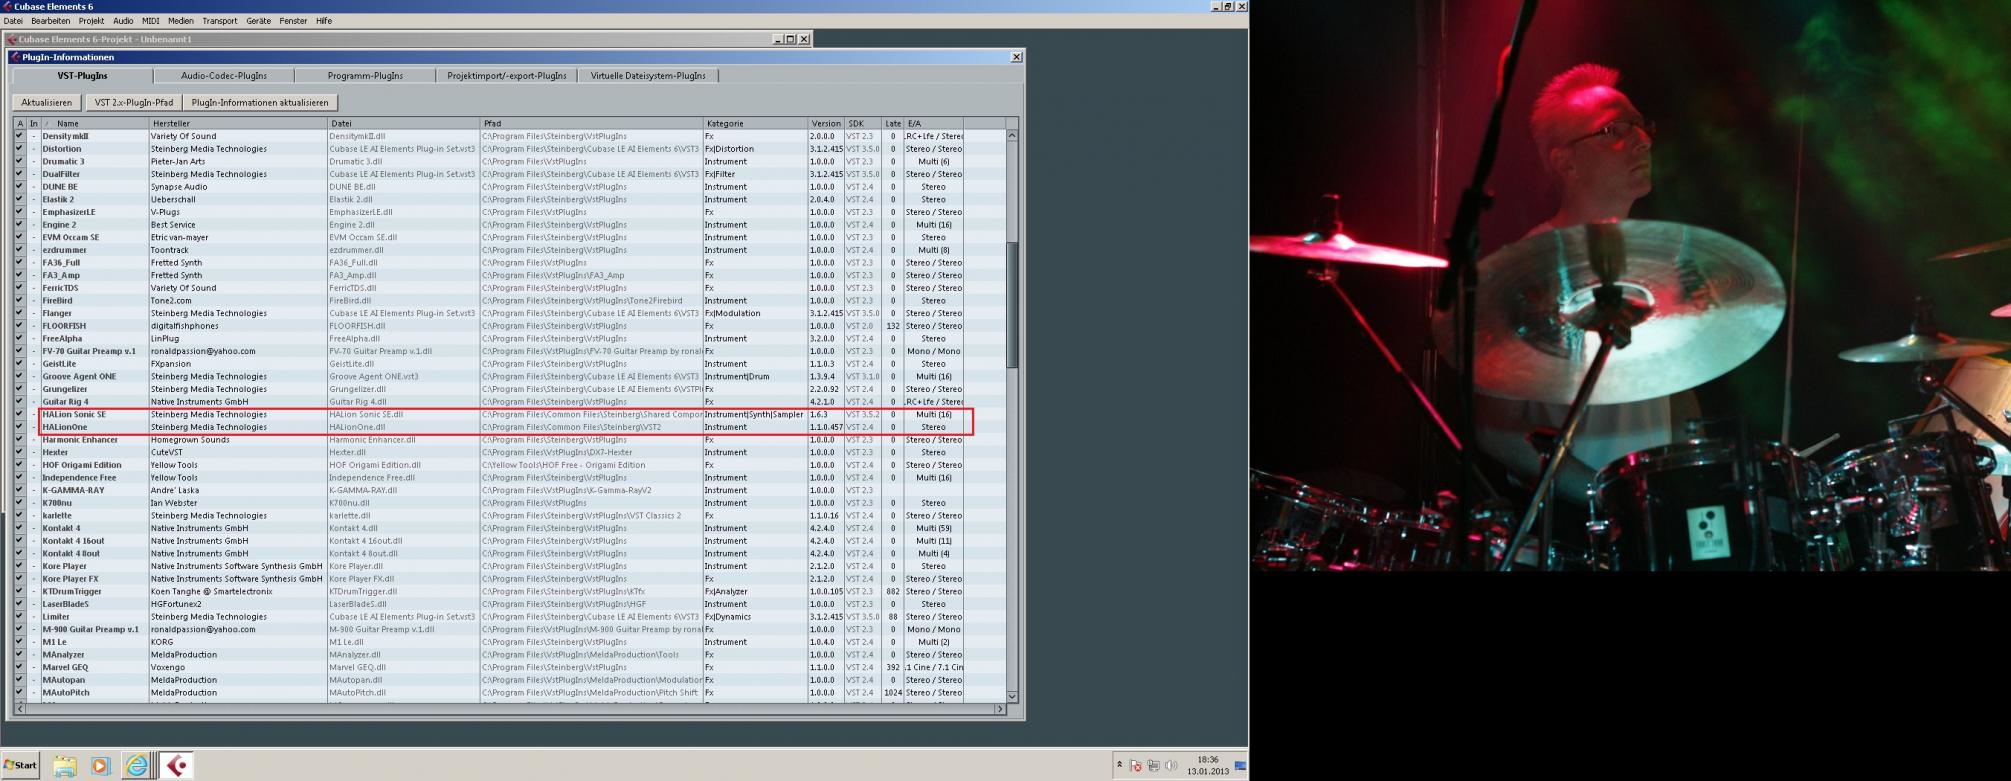2011x781 pixels.
Task: Open the Projektimport/-export-PlugIns tab
Action: point(507,76)
